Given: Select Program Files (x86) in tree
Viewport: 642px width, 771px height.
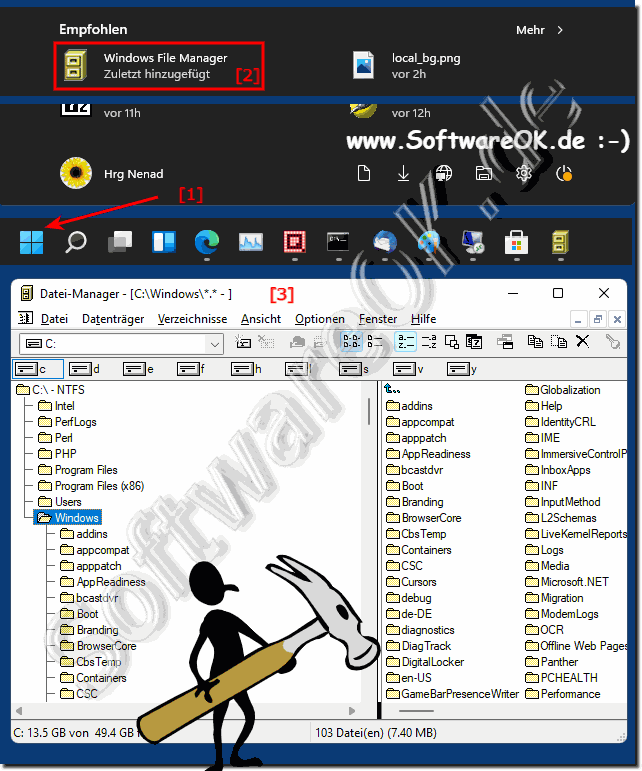Looking at the screenshot, I should [91, 486].
